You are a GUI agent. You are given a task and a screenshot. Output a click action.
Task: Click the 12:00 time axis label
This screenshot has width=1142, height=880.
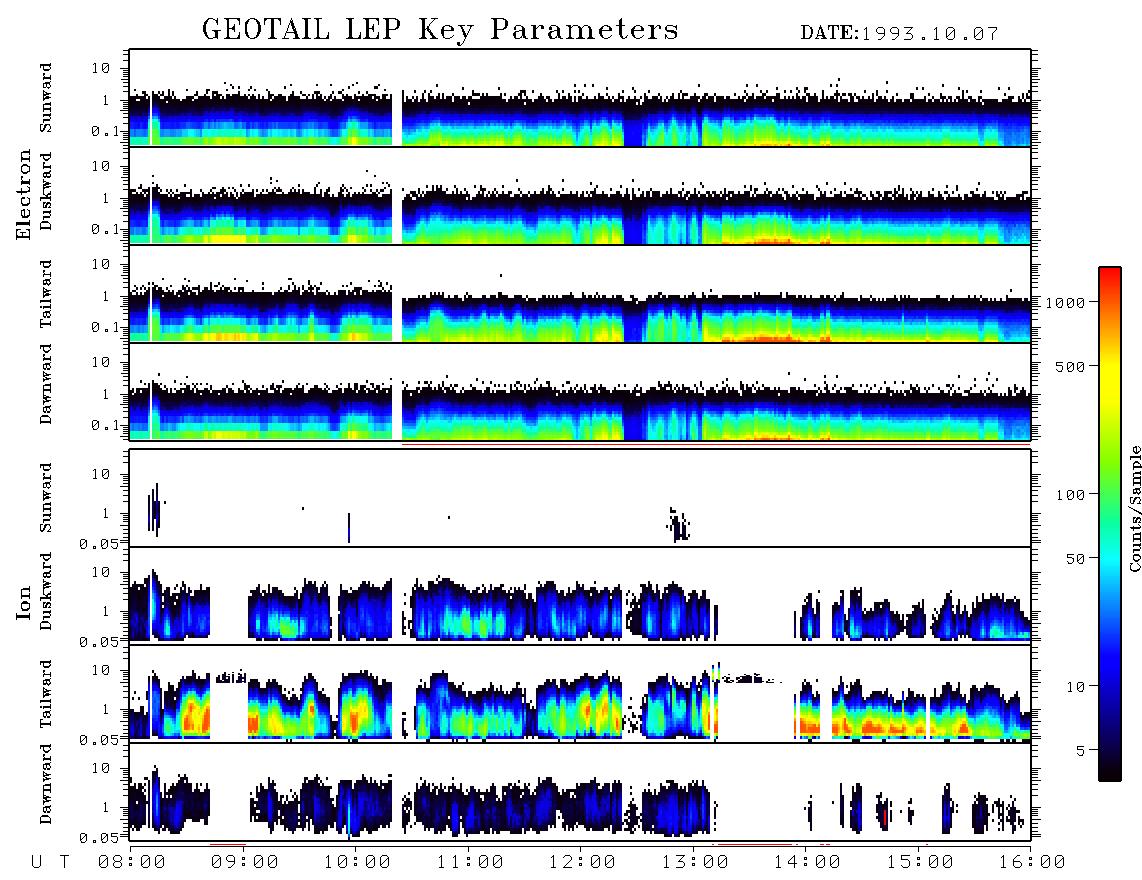(x=582, y=863)
